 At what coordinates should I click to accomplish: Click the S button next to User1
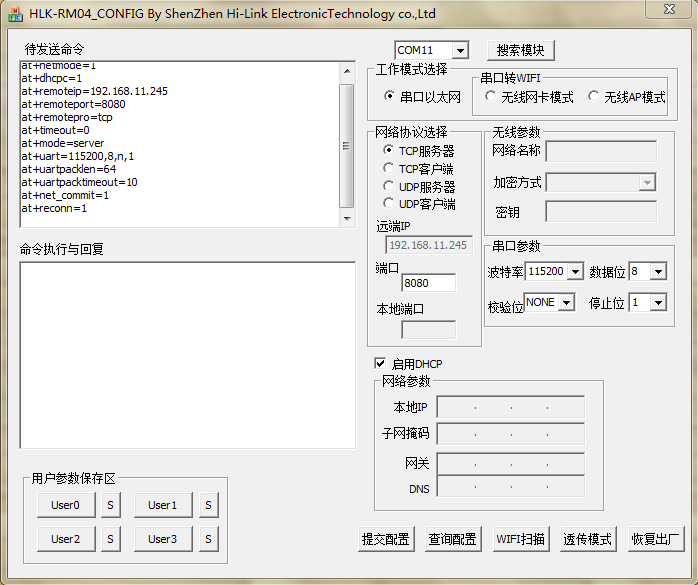(208, 505)
